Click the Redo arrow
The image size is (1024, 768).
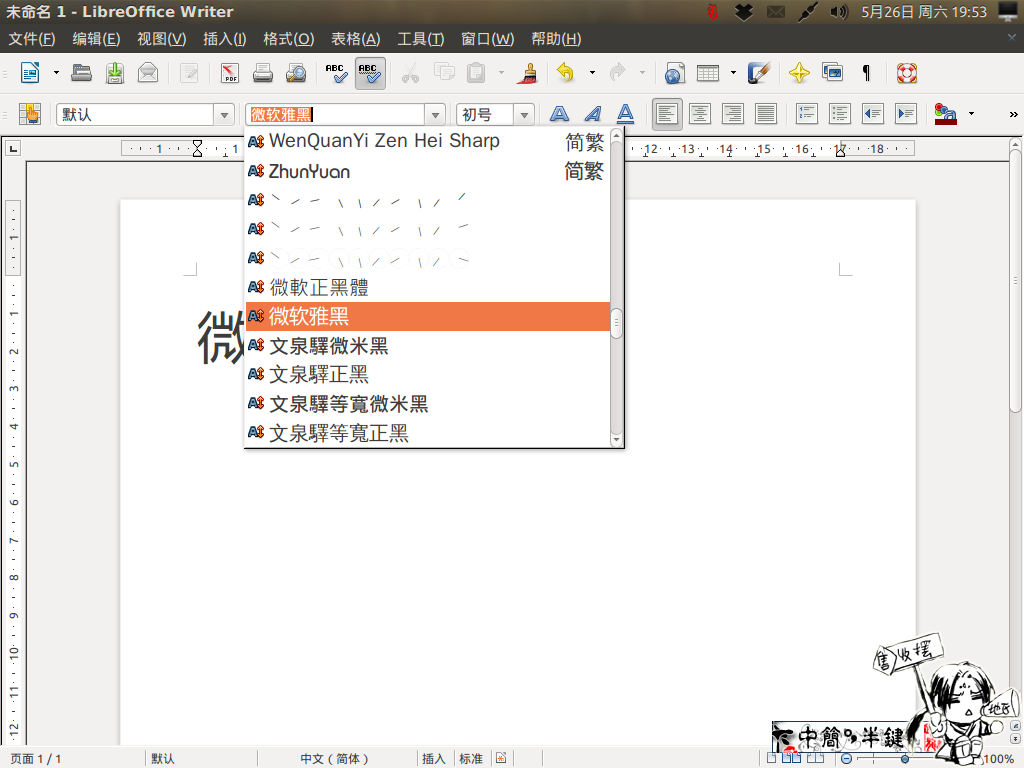tap(618, 72)
